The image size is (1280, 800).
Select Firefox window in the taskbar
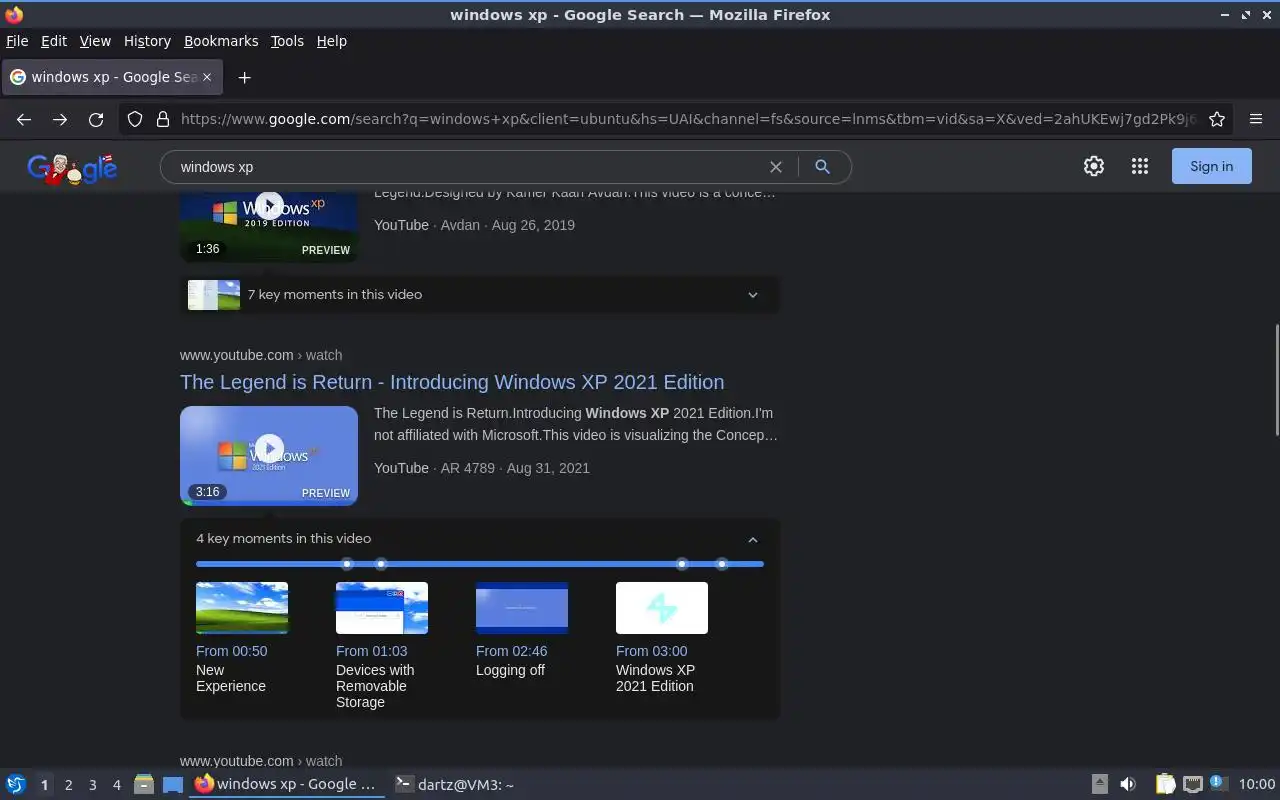click(286, 785)
